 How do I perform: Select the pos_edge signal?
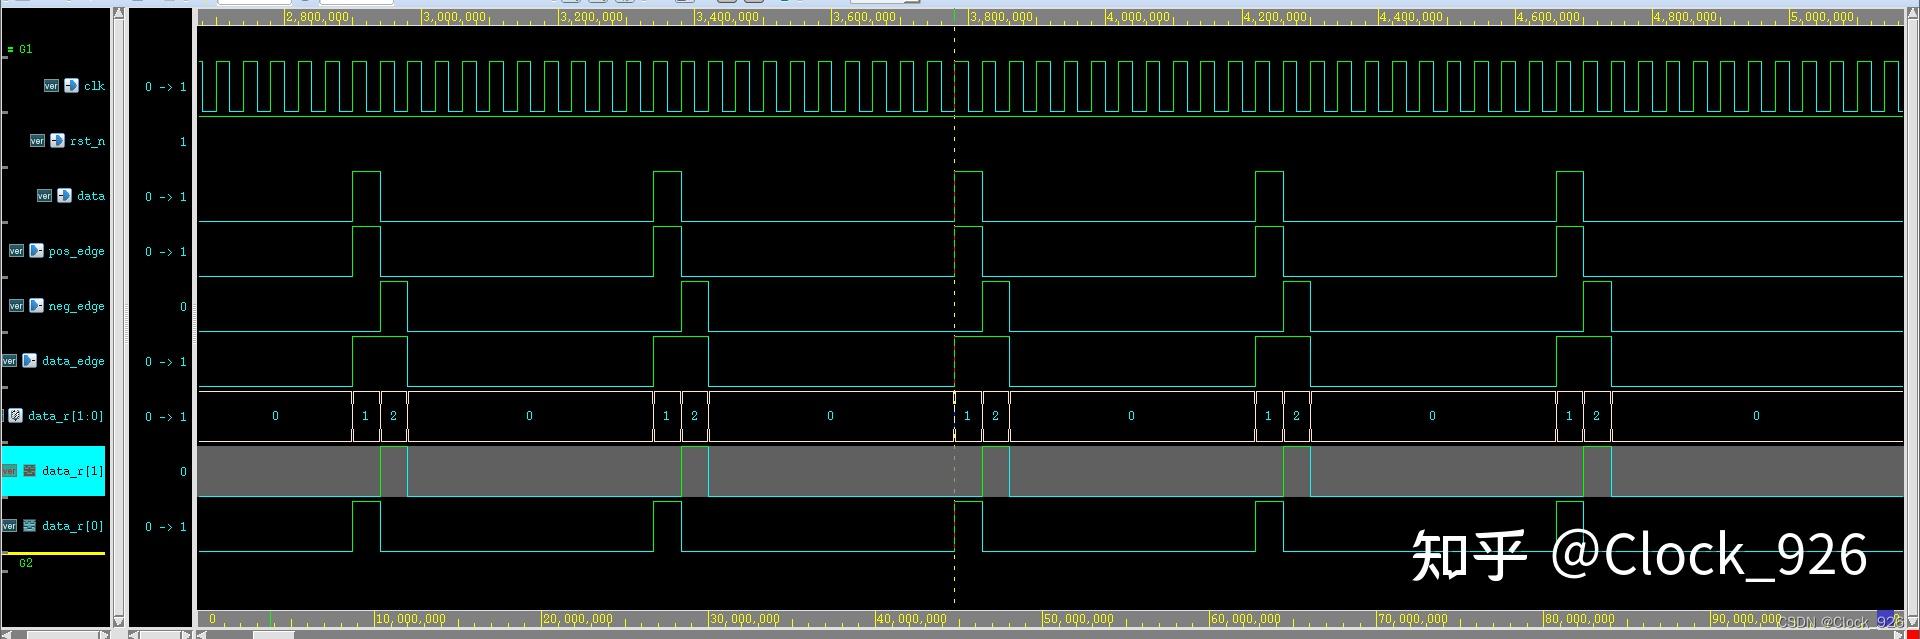pyautogui.click(x=76, y=251)
